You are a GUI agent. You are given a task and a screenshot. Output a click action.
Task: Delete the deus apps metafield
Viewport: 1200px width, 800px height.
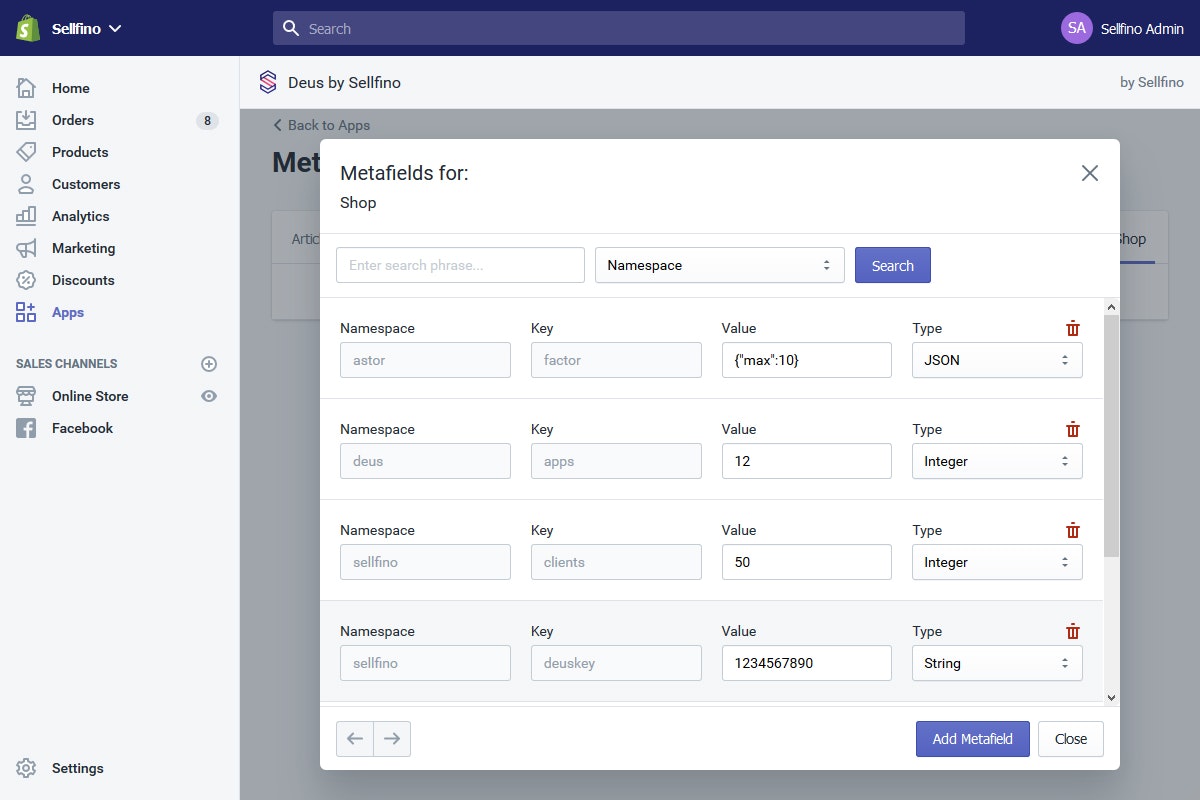1073,429
